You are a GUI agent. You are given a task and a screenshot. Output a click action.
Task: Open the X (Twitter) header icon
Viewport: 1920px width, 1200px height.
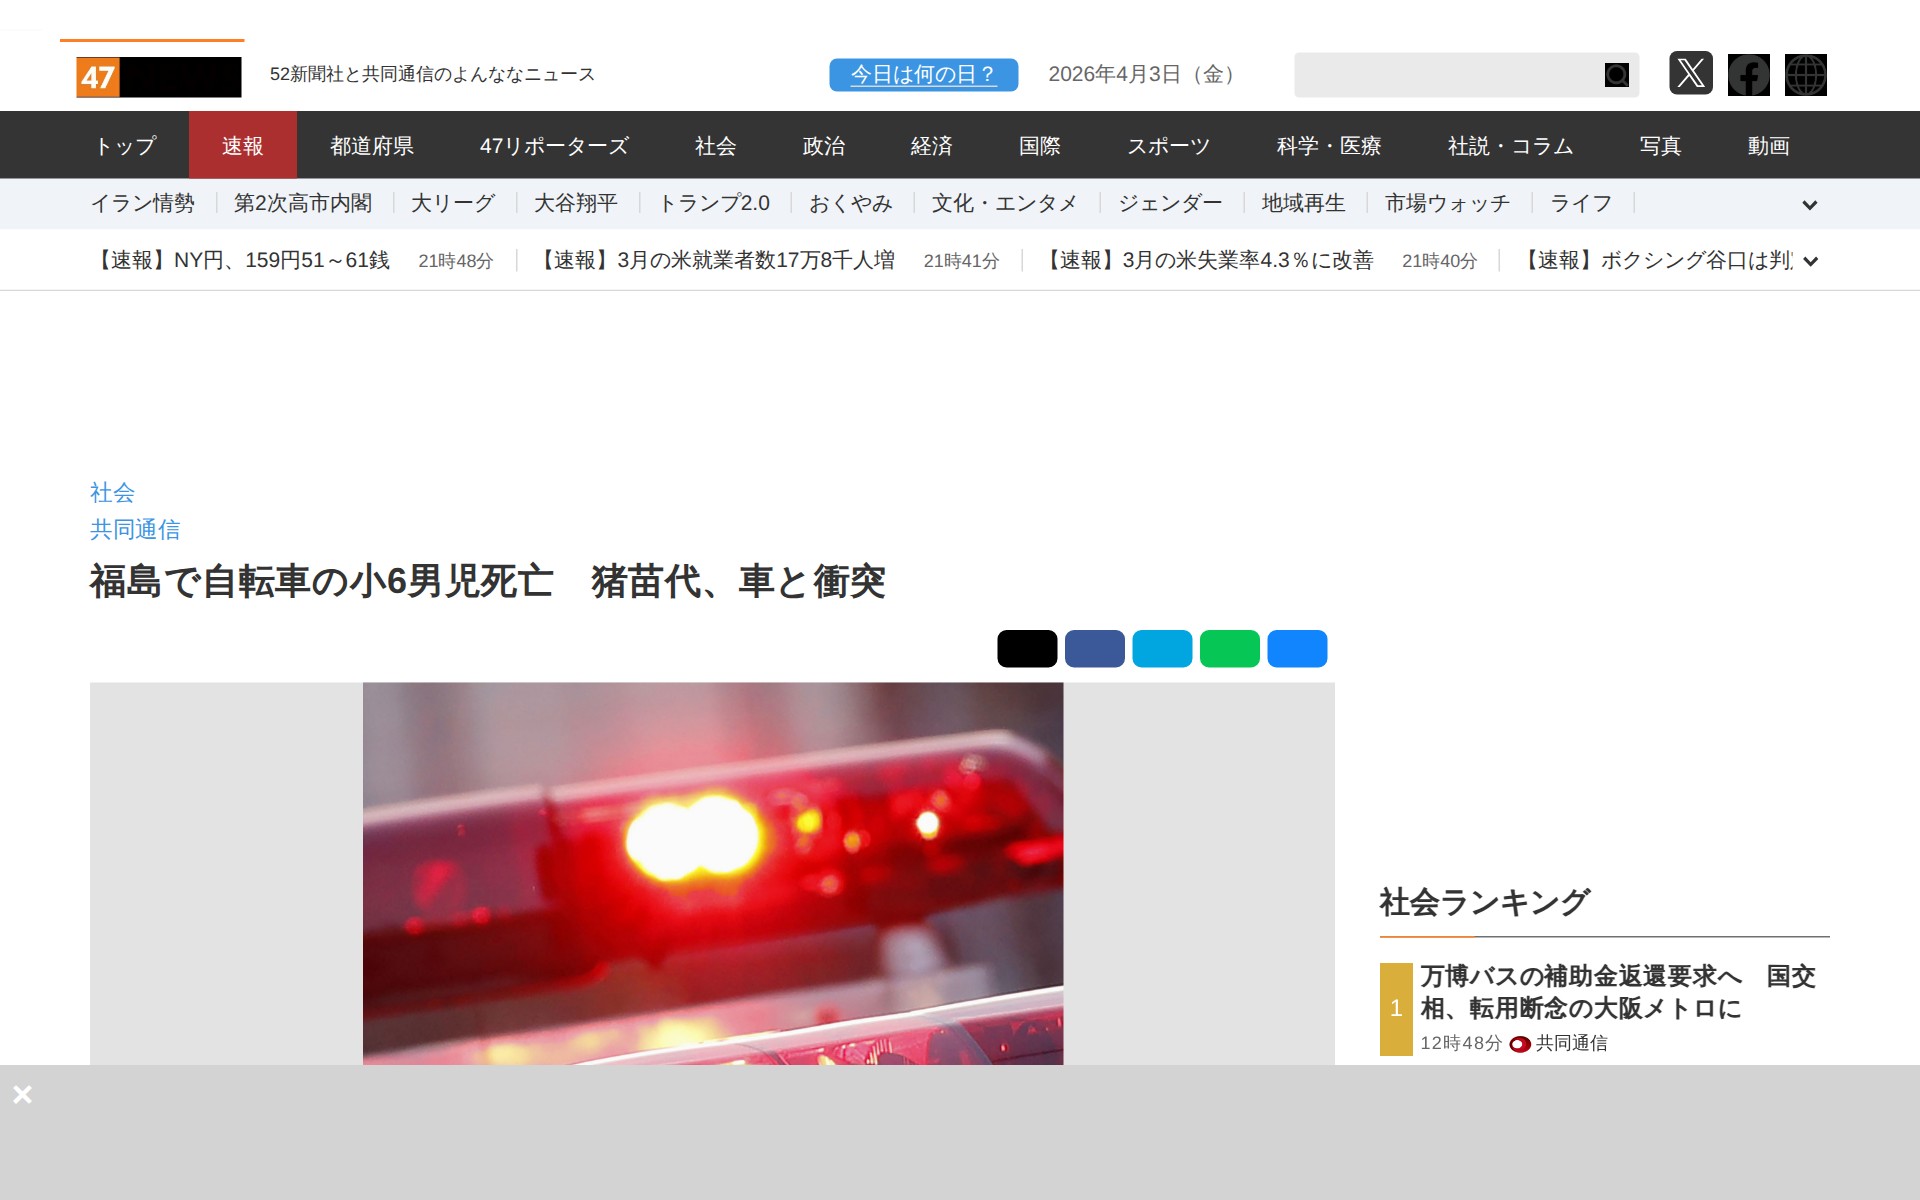(1690, 74)
